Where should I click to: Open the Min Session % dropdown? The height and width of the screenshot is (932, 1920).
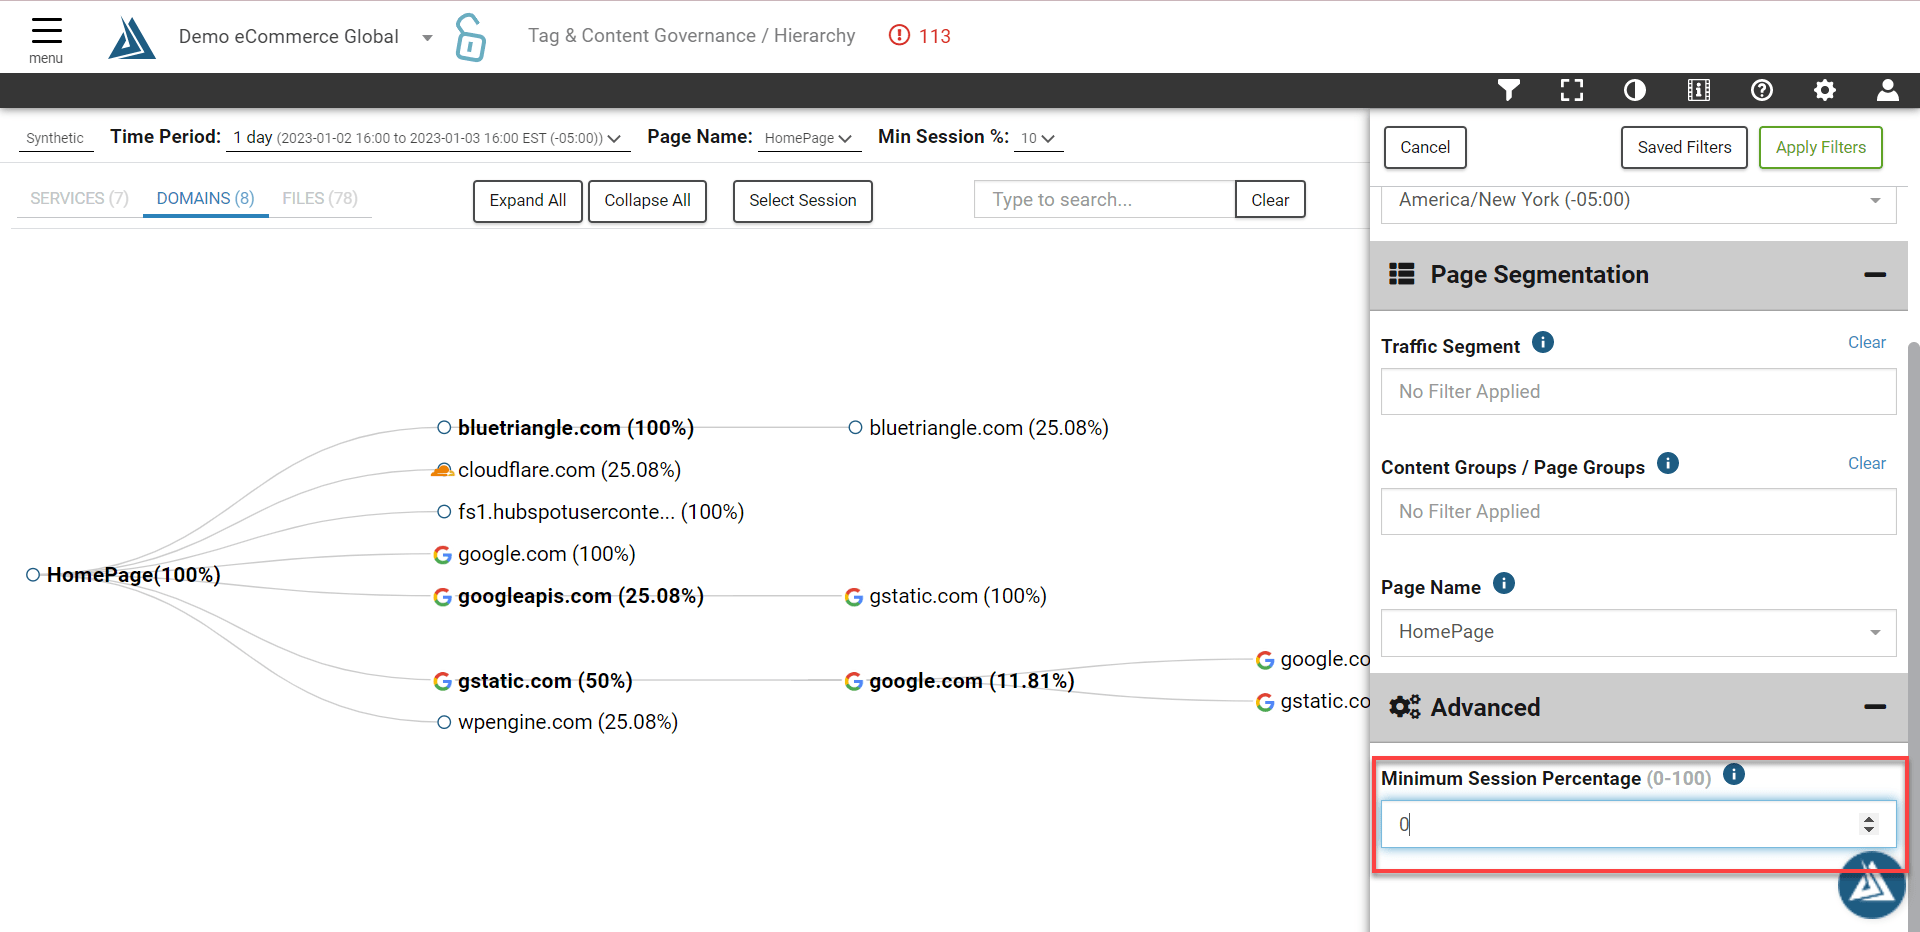point(1038,139)
